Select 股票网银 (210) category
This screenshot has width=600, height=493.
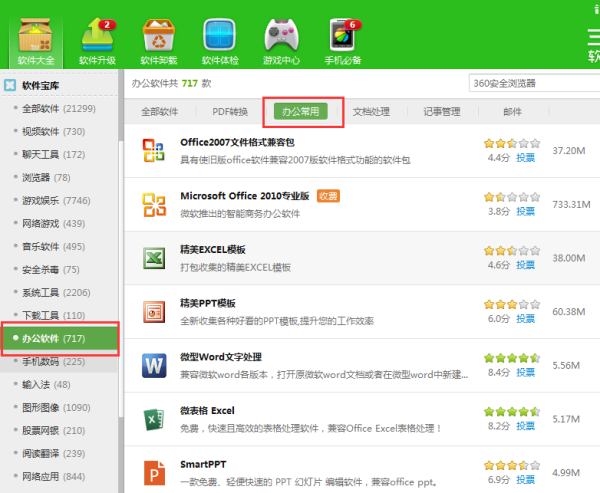click(x=59, y=431)
